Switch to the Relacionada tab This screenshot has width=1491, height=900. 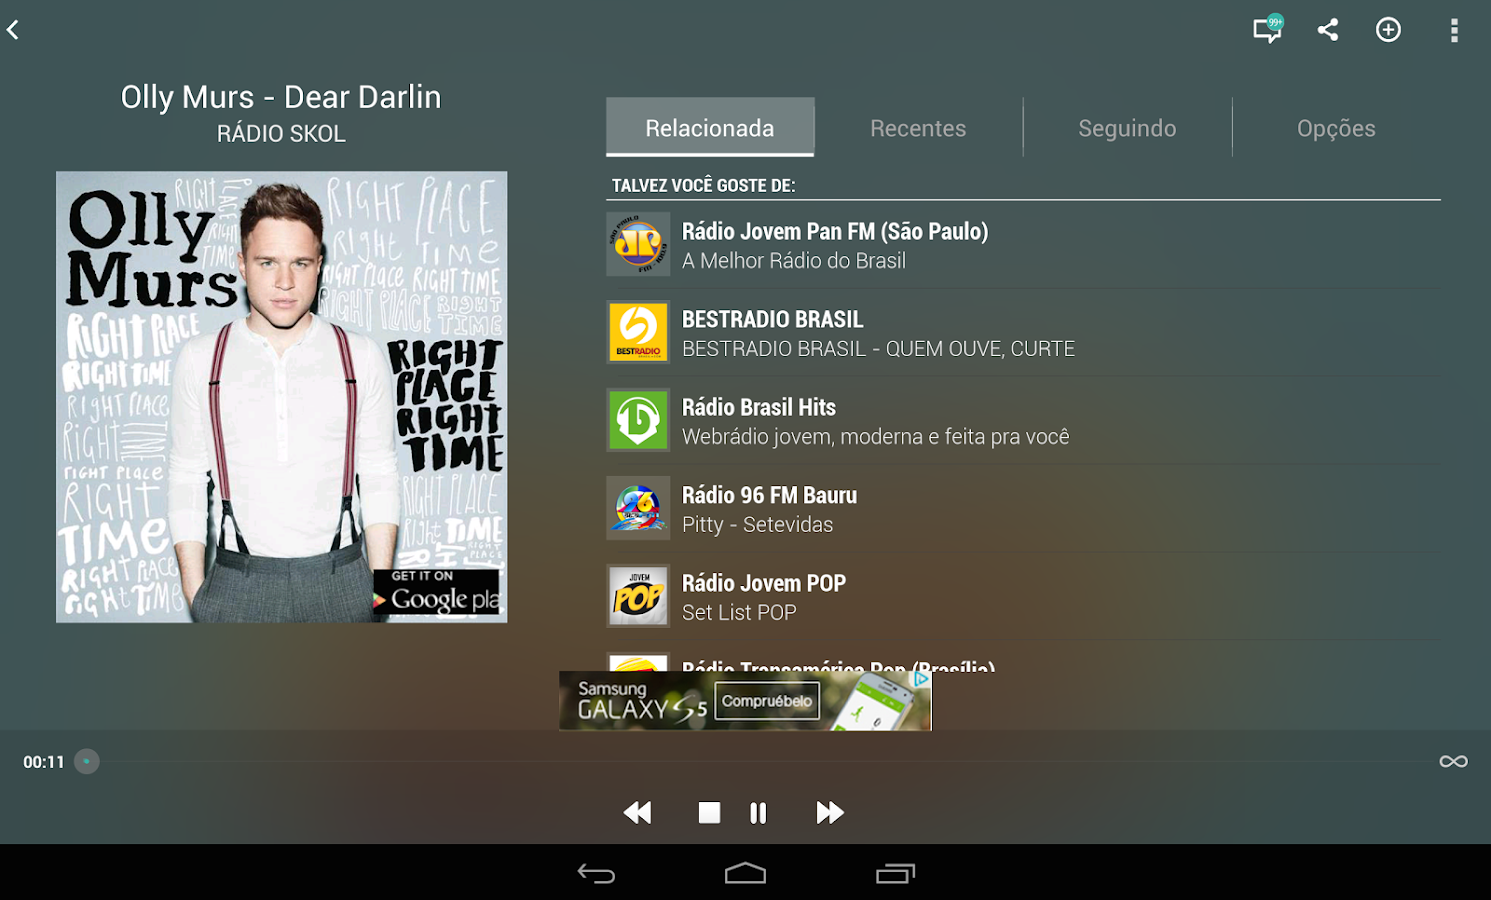[710, 127]
